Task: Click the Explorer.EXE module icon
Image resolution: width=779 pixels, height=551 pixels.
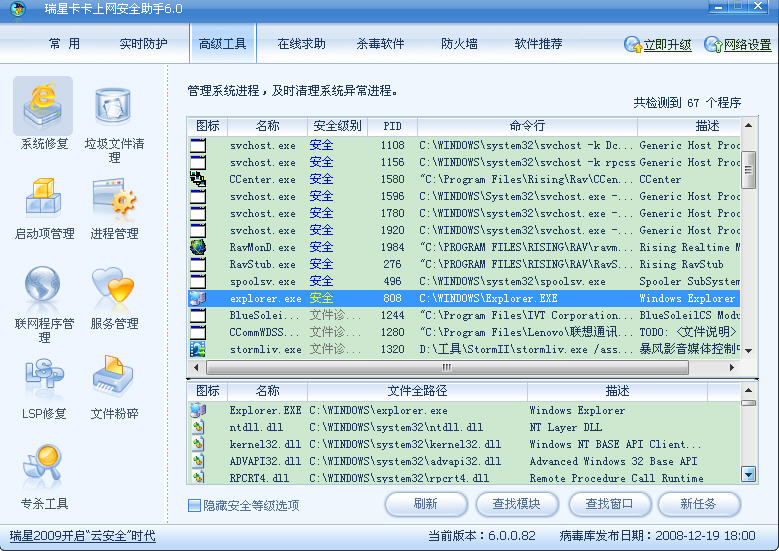Action: (198, 410)
